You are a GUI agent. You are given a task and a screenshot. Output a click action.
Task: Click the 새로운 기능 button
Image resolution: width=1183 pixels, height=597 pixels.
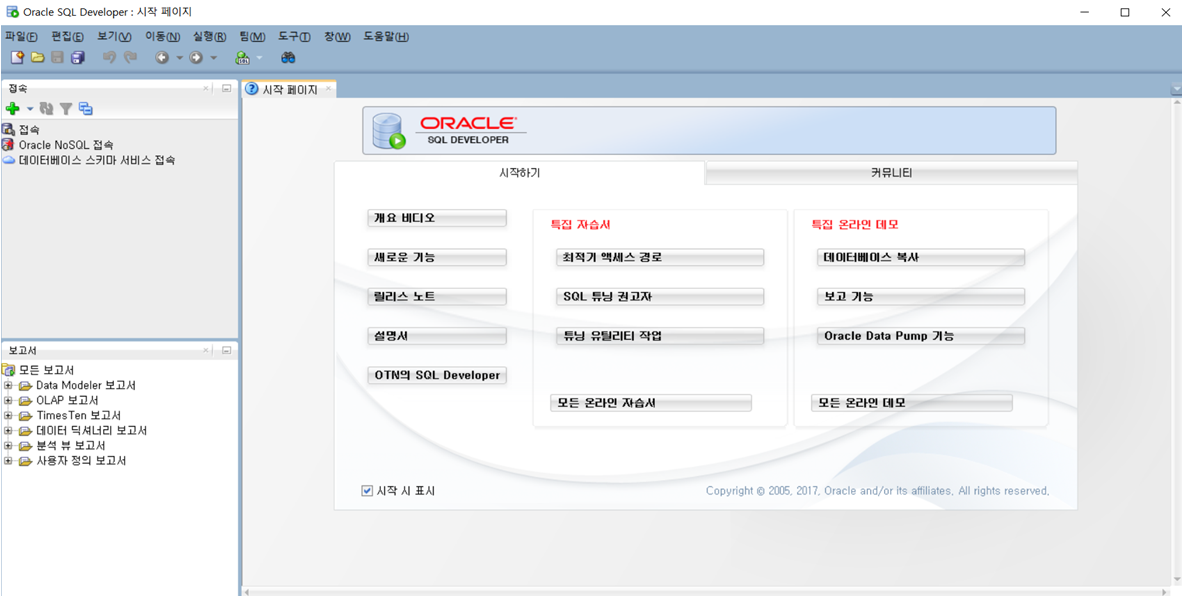pos(437,257)
